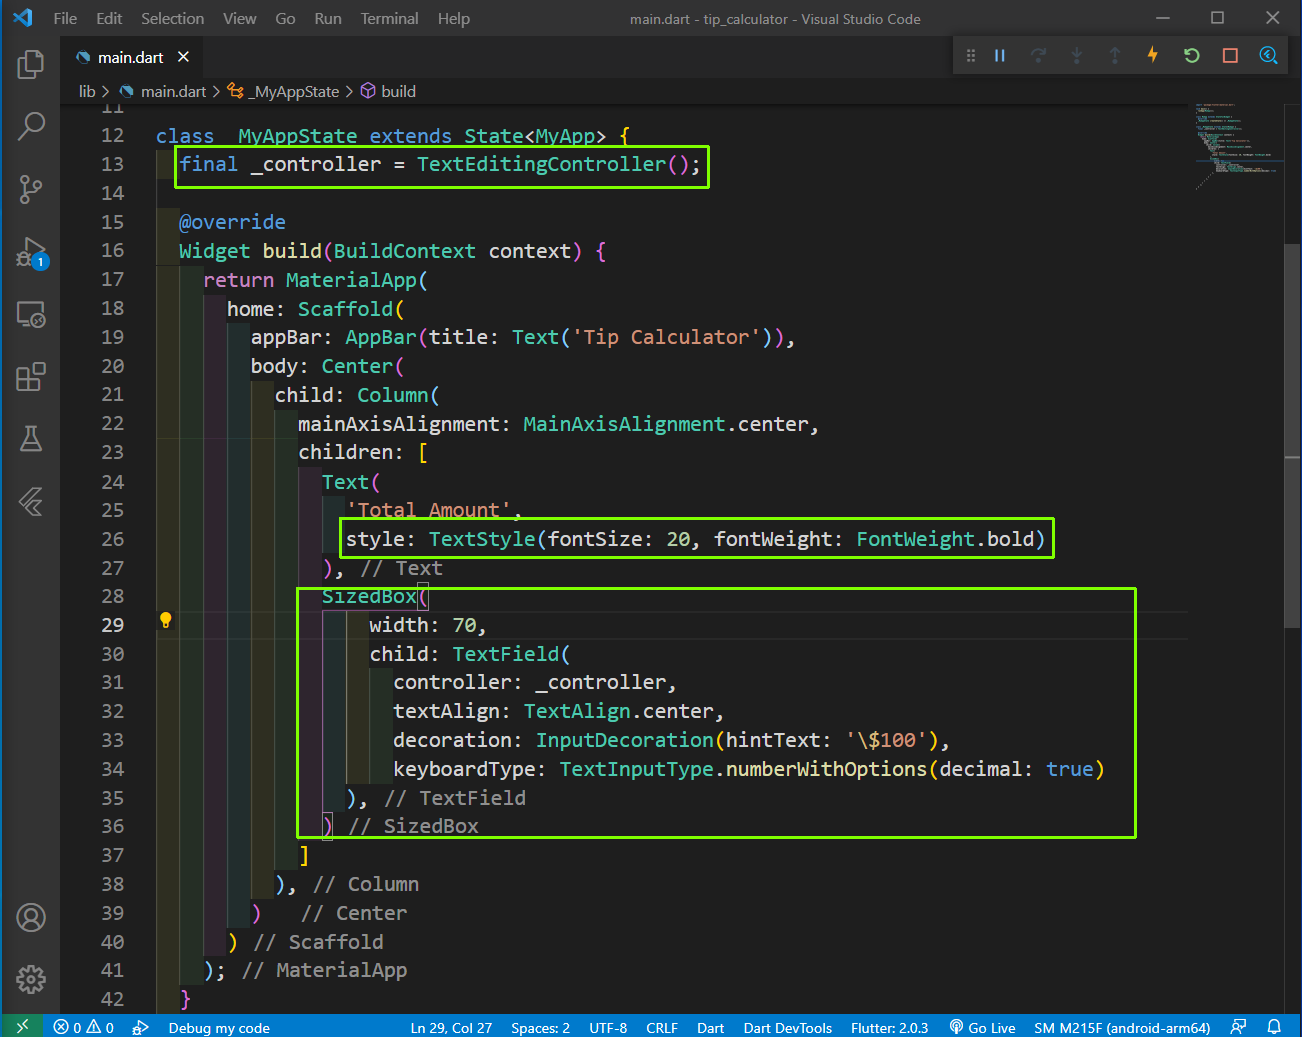
Task: Trigger Flutter Hot Reload lightning icon
Action: pyautogui.click(x=1152, y=55)
